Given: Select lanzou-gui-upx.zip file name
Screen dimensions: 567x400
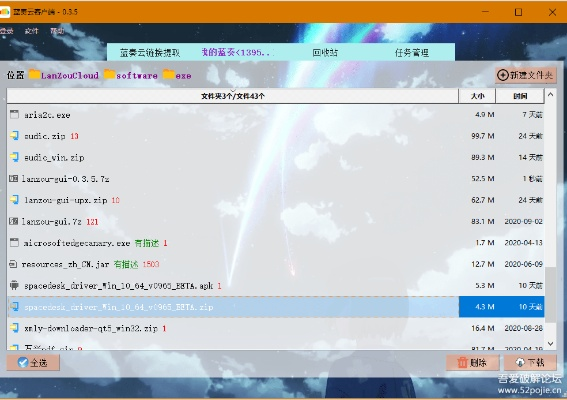Looking at the screenshot, I should point(66,200).
